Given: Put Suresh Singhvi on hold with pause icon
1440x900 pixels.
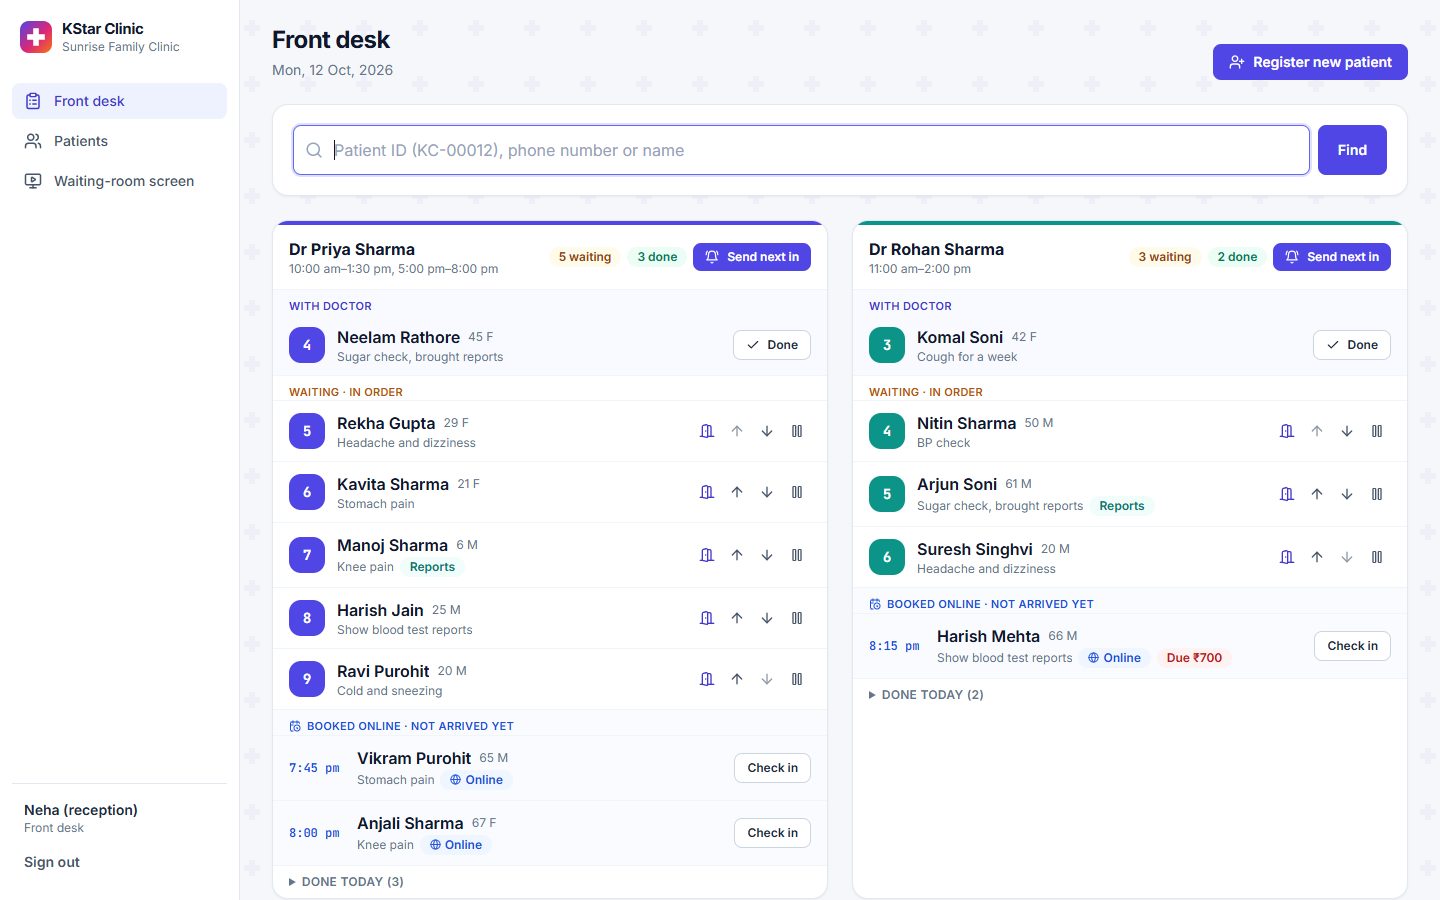Looking at the screenshot, I should click(x=1377, y=557).
